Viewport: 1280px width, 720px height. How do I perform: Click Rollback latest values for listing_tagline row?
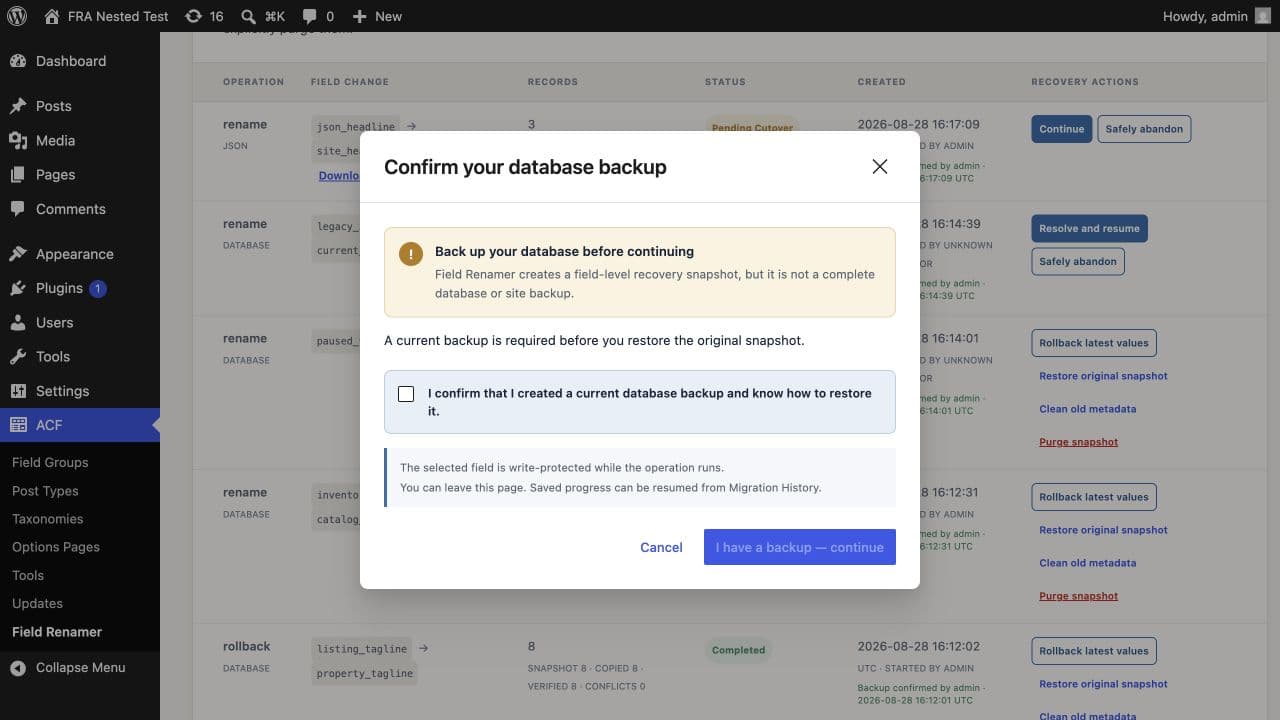click(x=1094, y=651)
